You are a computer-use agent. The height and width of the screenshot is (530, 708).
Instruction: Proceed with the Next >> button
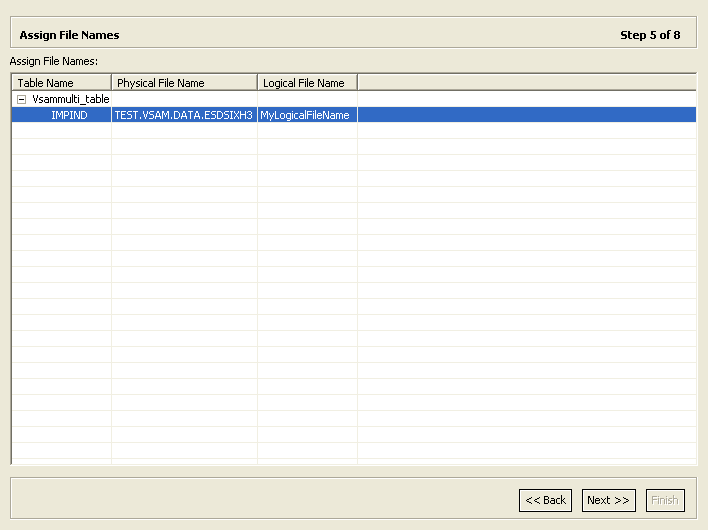tap(608, 500)
